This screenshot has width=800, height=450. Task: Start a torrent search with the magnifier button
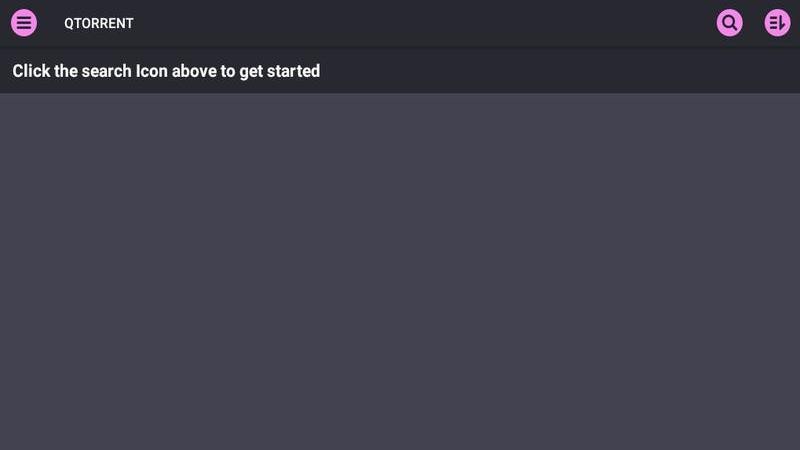pos(730,23)
